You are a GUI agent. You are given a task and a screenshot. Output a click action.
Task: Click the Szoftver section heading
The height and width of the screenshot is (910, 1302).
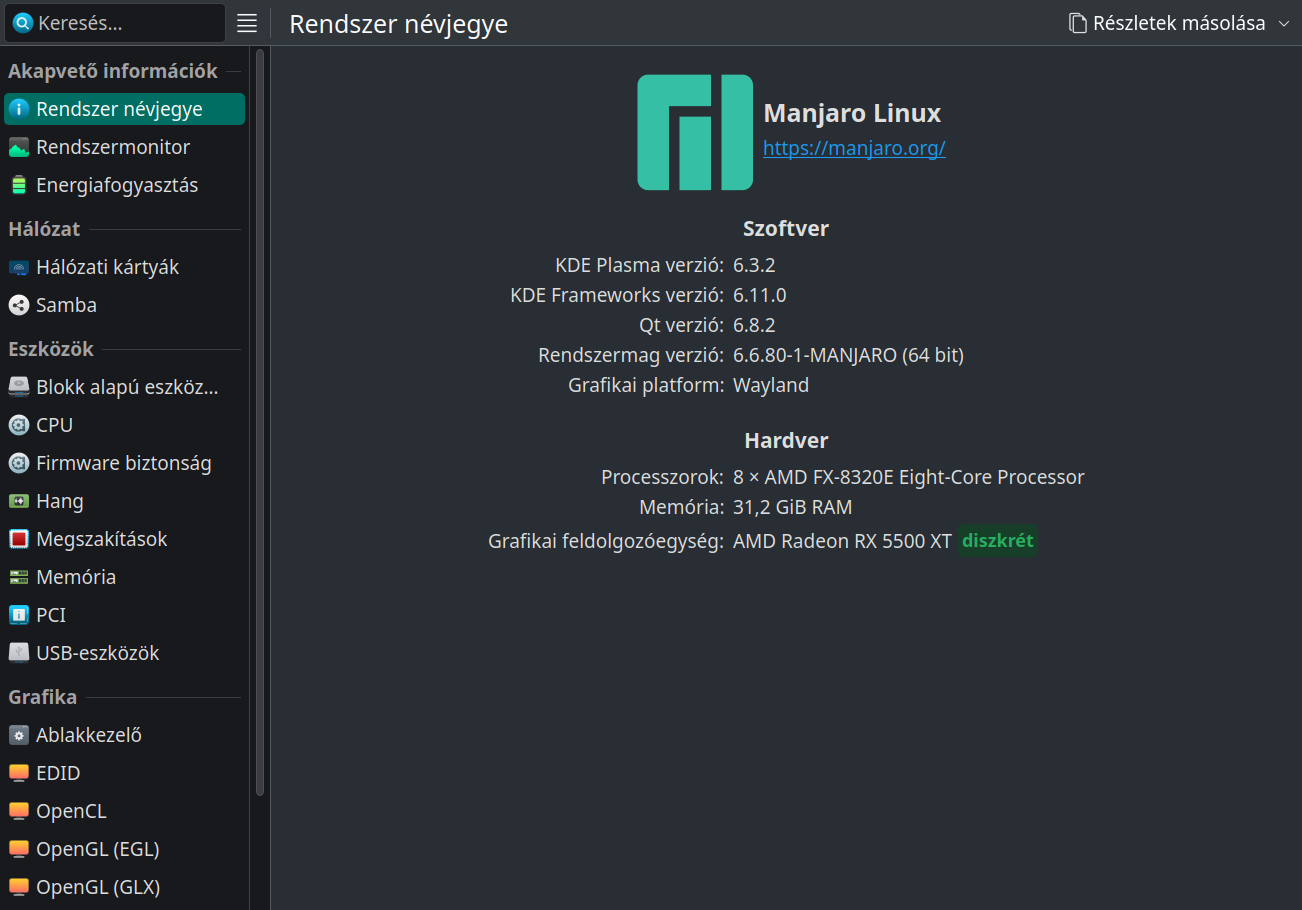coord(786,228)
